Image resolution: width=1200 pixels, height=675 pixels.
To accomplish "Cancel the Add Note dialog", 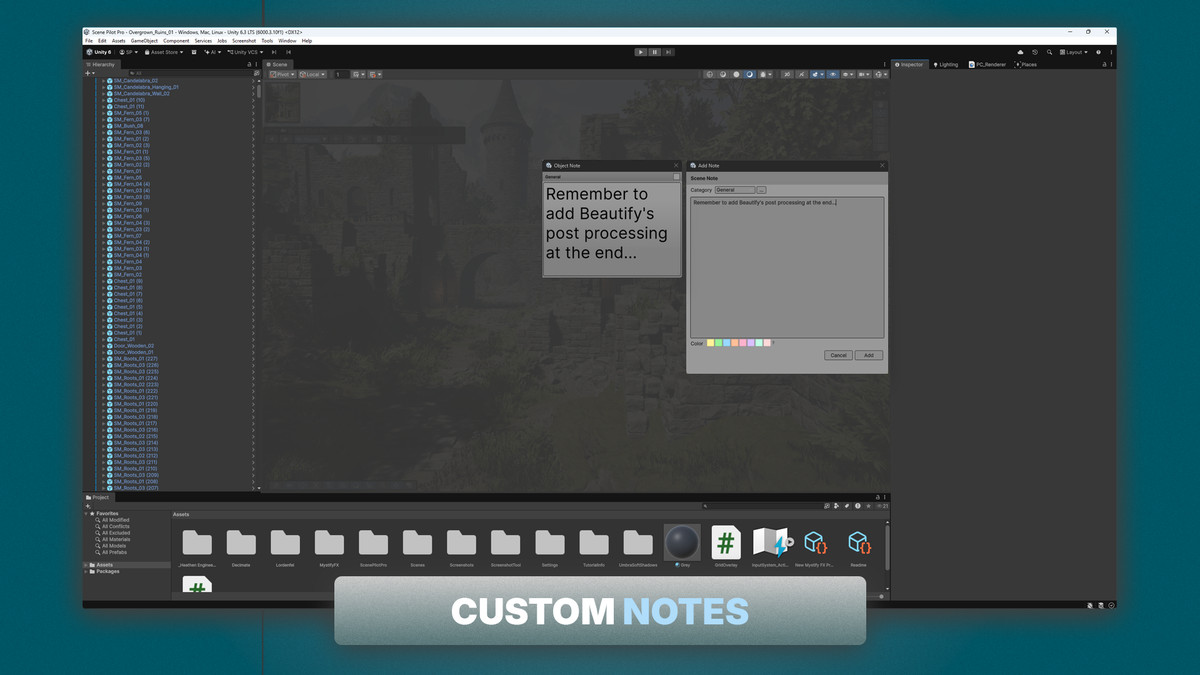I will coord(838,355).
